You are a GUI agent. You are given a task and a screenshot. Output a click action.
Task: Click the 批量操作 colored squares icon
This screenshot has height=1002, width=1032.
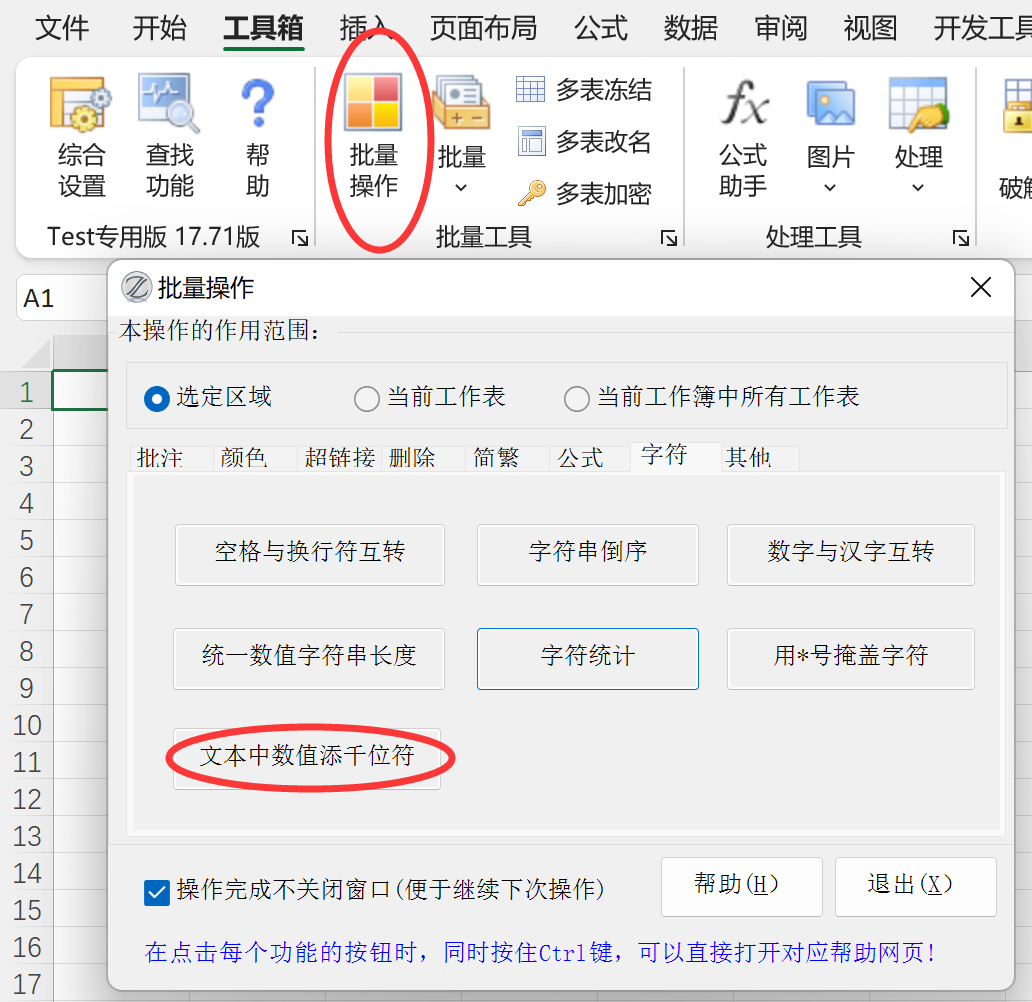point(373,103)
